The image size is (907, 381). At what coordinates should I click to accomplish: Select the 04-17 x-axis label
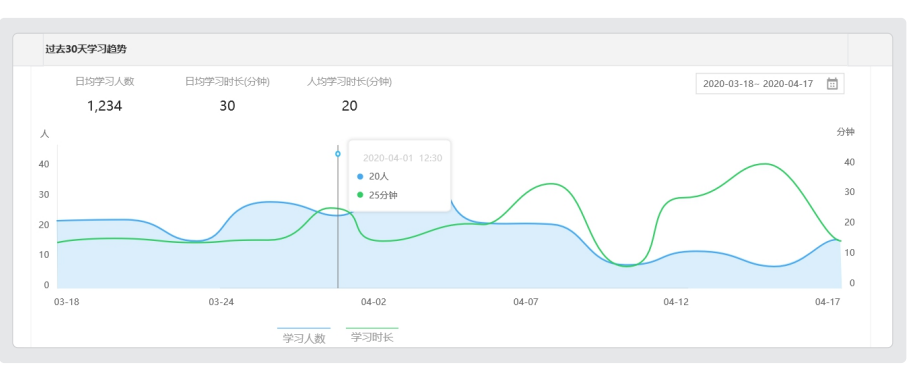[x=827, y=302]
